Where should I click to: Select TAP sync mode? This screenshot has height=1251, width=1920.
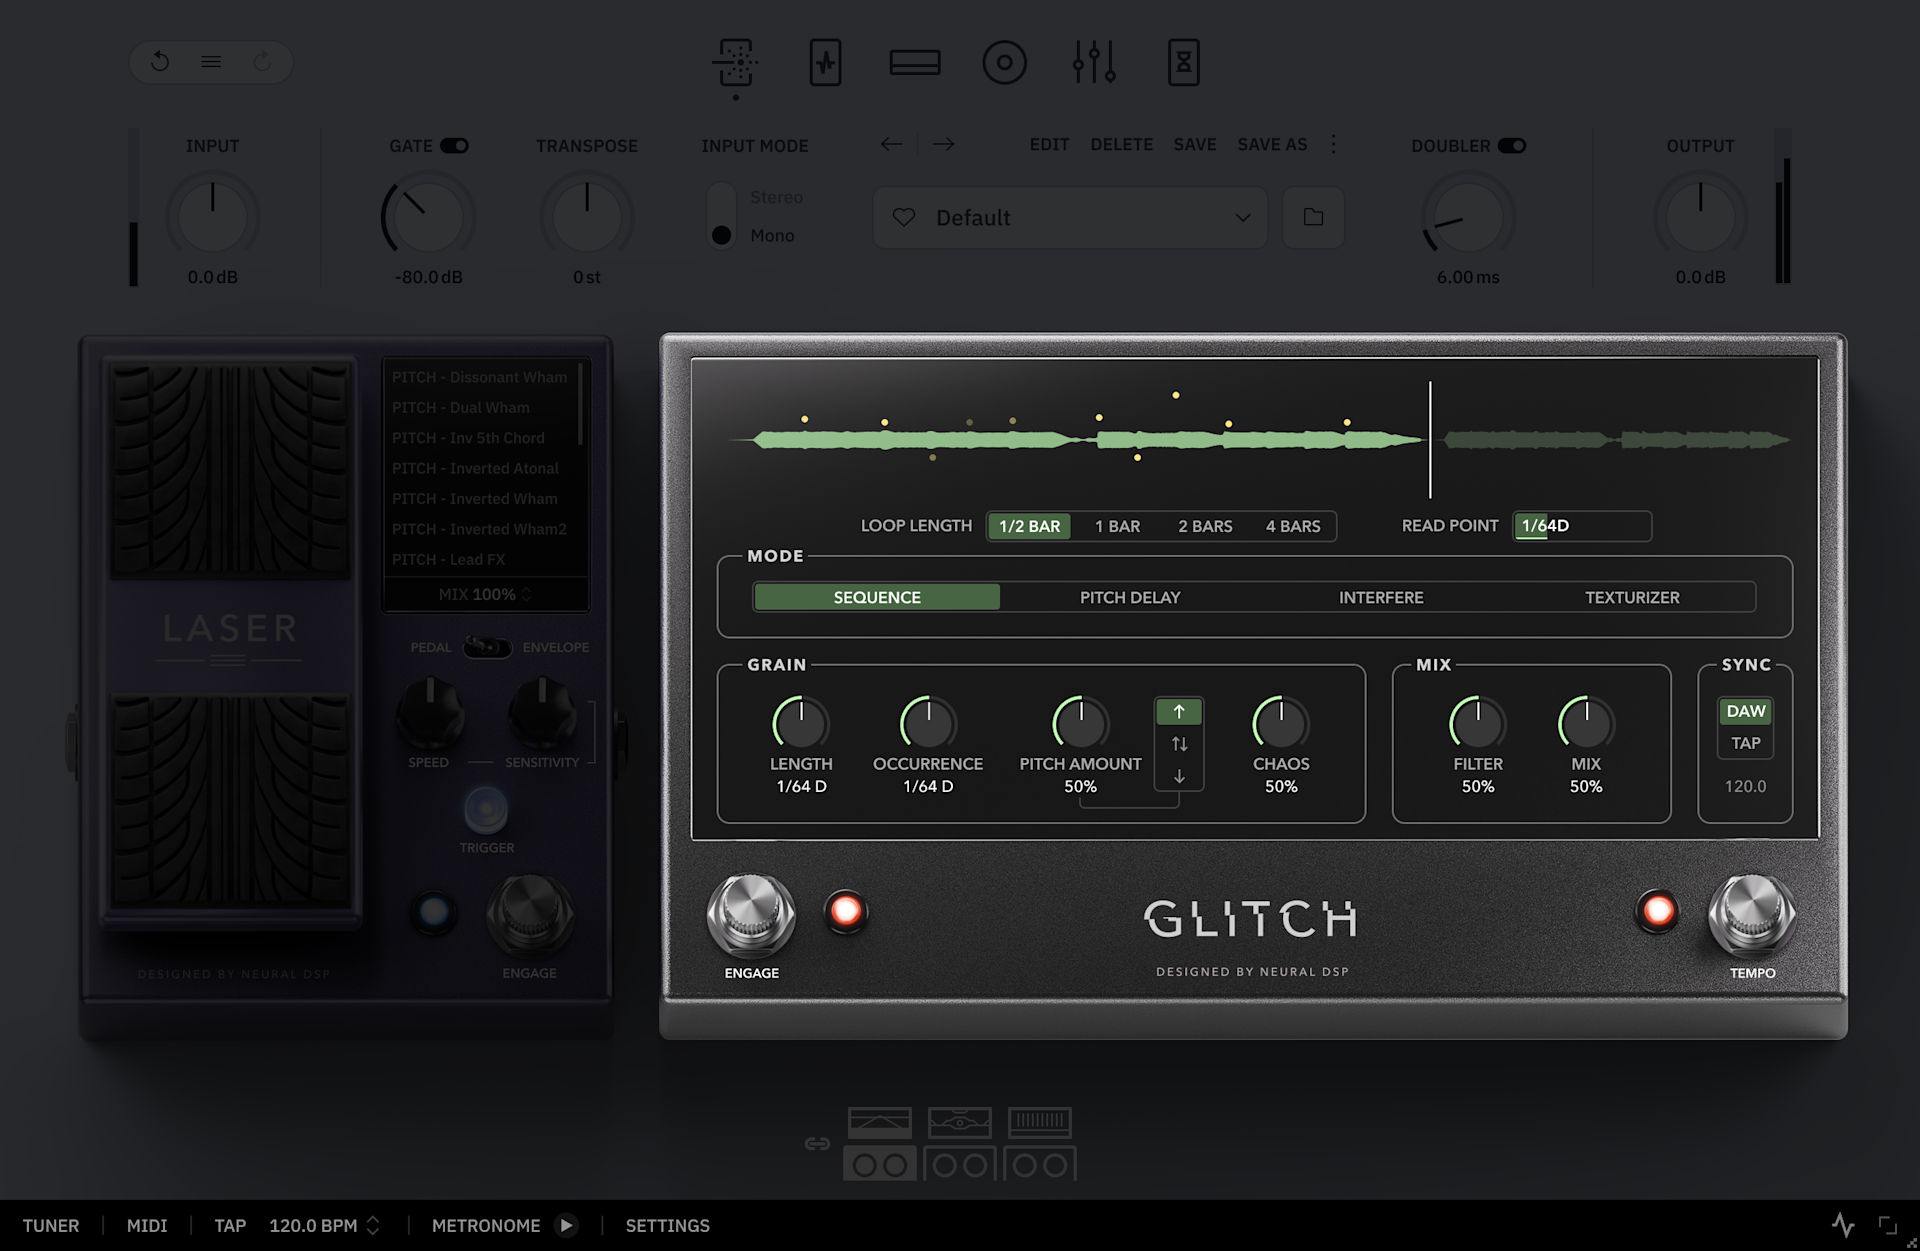(1746, 743)
